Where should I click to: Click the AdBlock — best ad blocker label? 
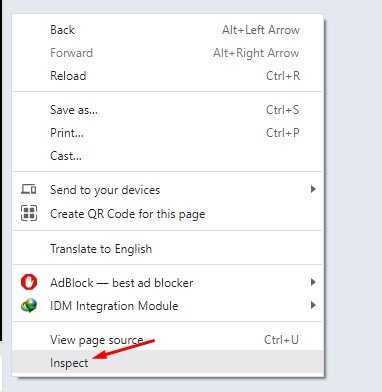click(x=121, y=283)
